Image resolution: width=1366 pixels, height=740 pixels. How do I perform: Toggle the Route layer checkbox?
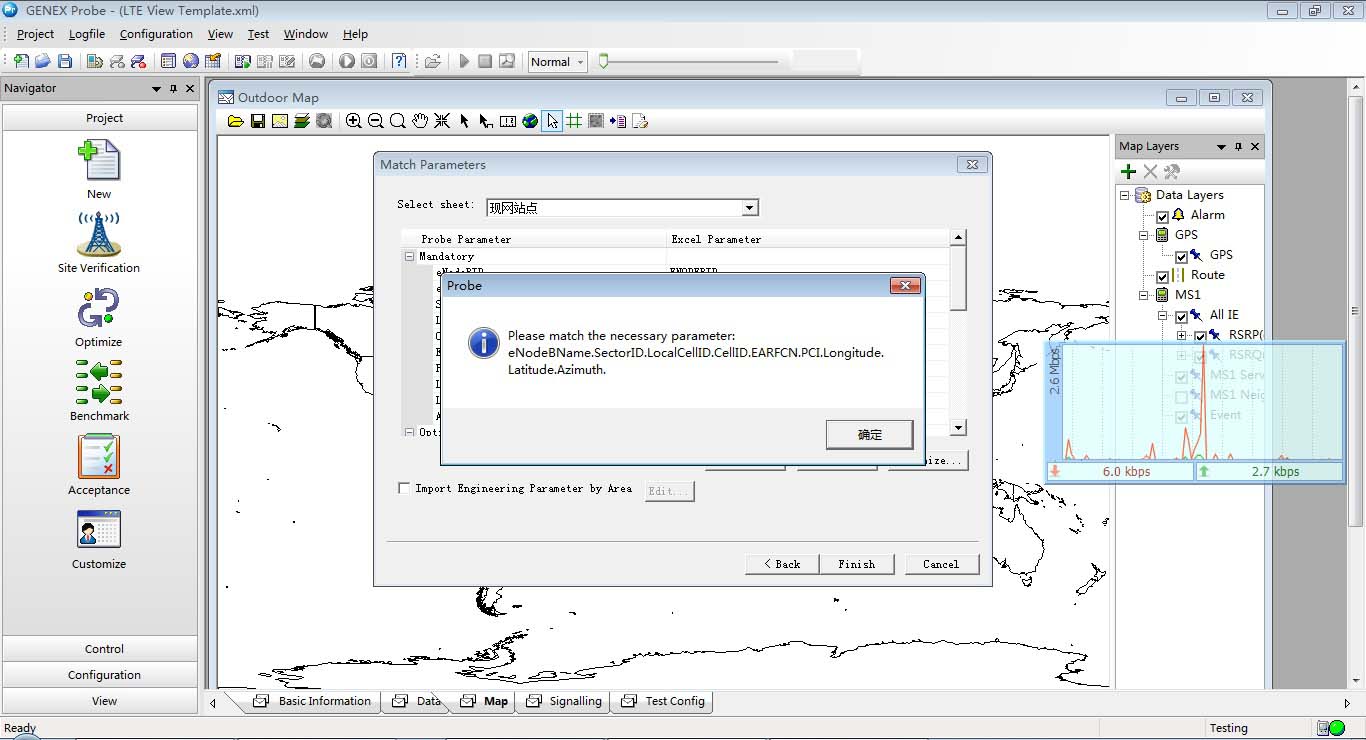point(1162,276)
